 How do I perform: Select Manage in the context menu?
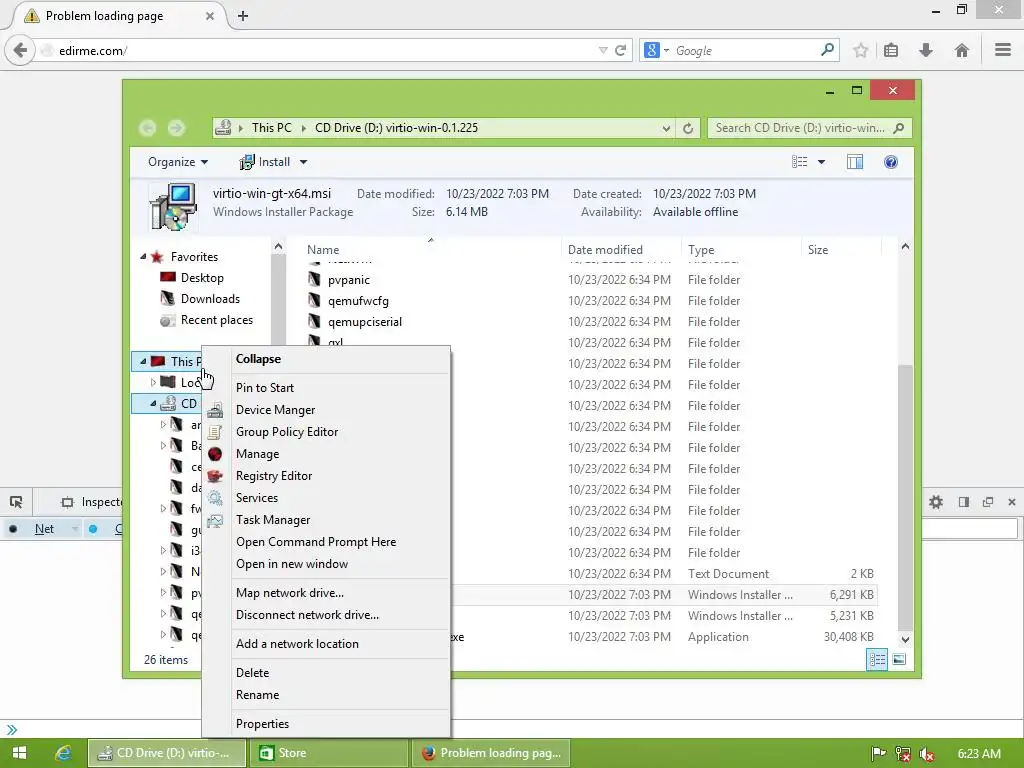coord(257,454)
